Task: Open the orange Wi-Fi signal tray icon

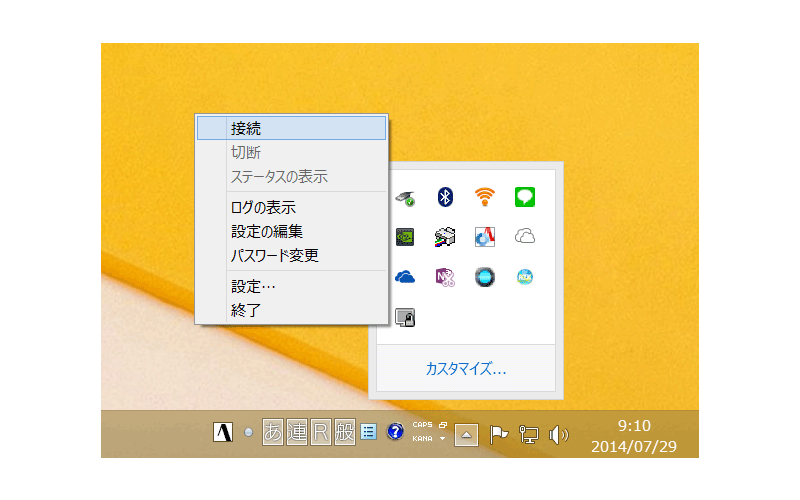Action: (485, 197)
